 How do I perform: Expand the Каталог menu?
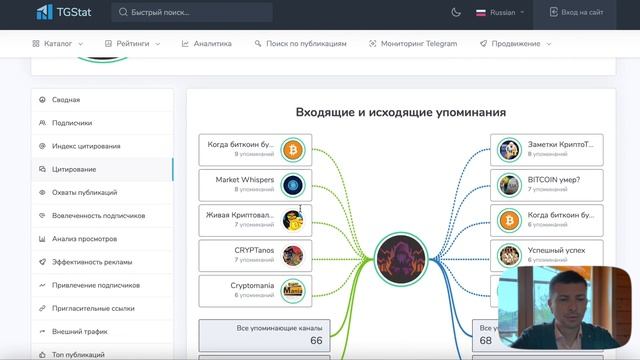pos(58,44)
